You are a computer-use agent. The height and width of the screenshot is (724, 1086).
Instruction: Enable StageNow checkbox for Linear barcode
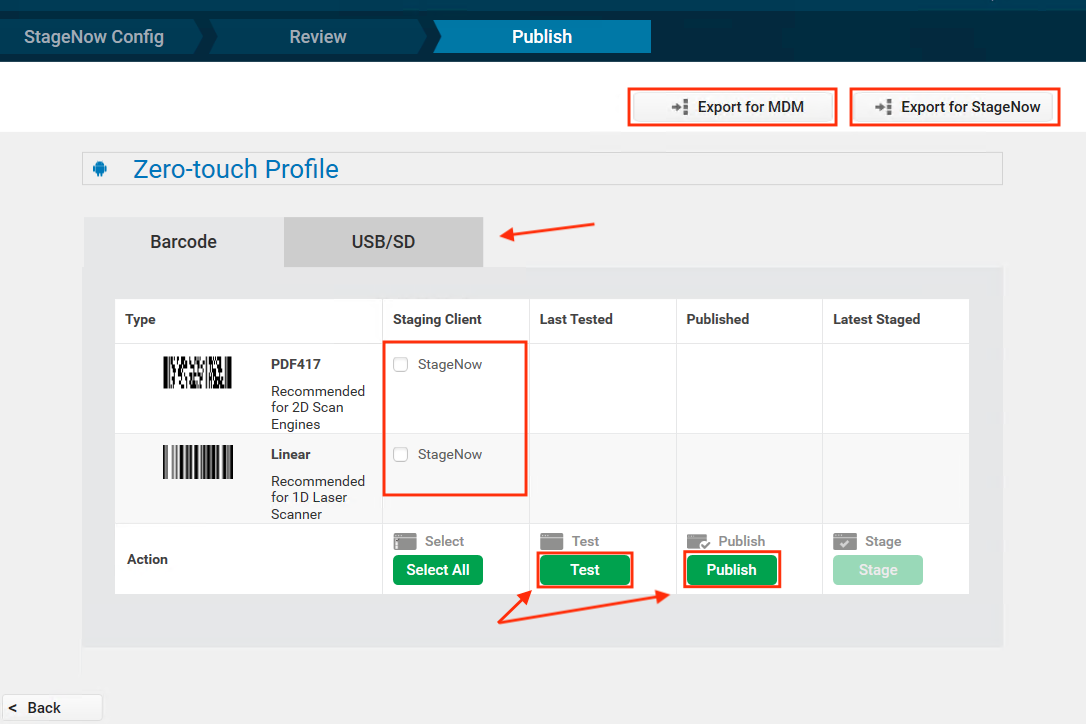(x=401, y=455)
